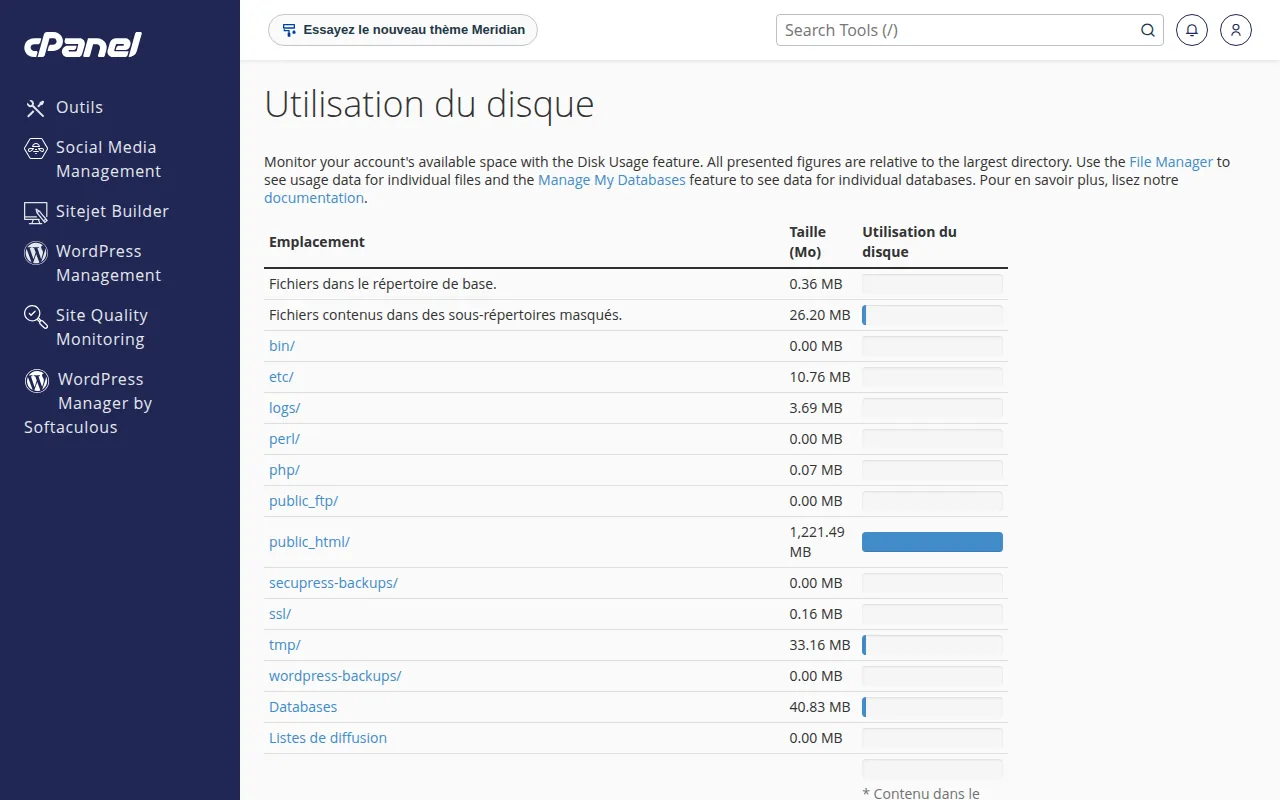Select the '1,221.49 MB' size value
This screenshot has width=1280, height=800.
[x=817, y=542]
